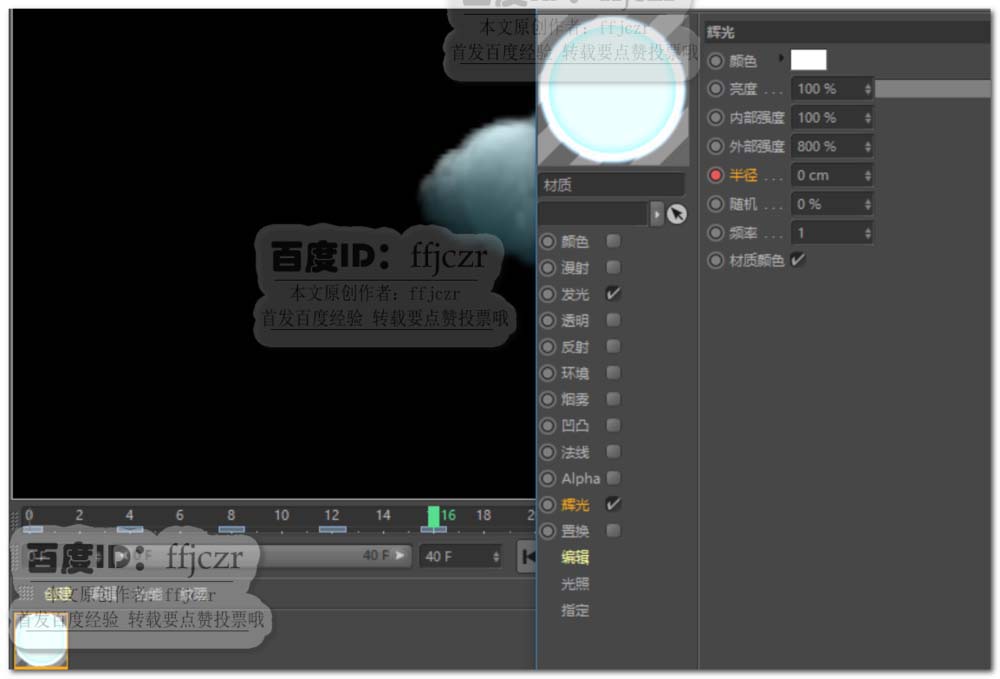Click the keyframe dot beside 漫射 channel

tap(548, 268)
